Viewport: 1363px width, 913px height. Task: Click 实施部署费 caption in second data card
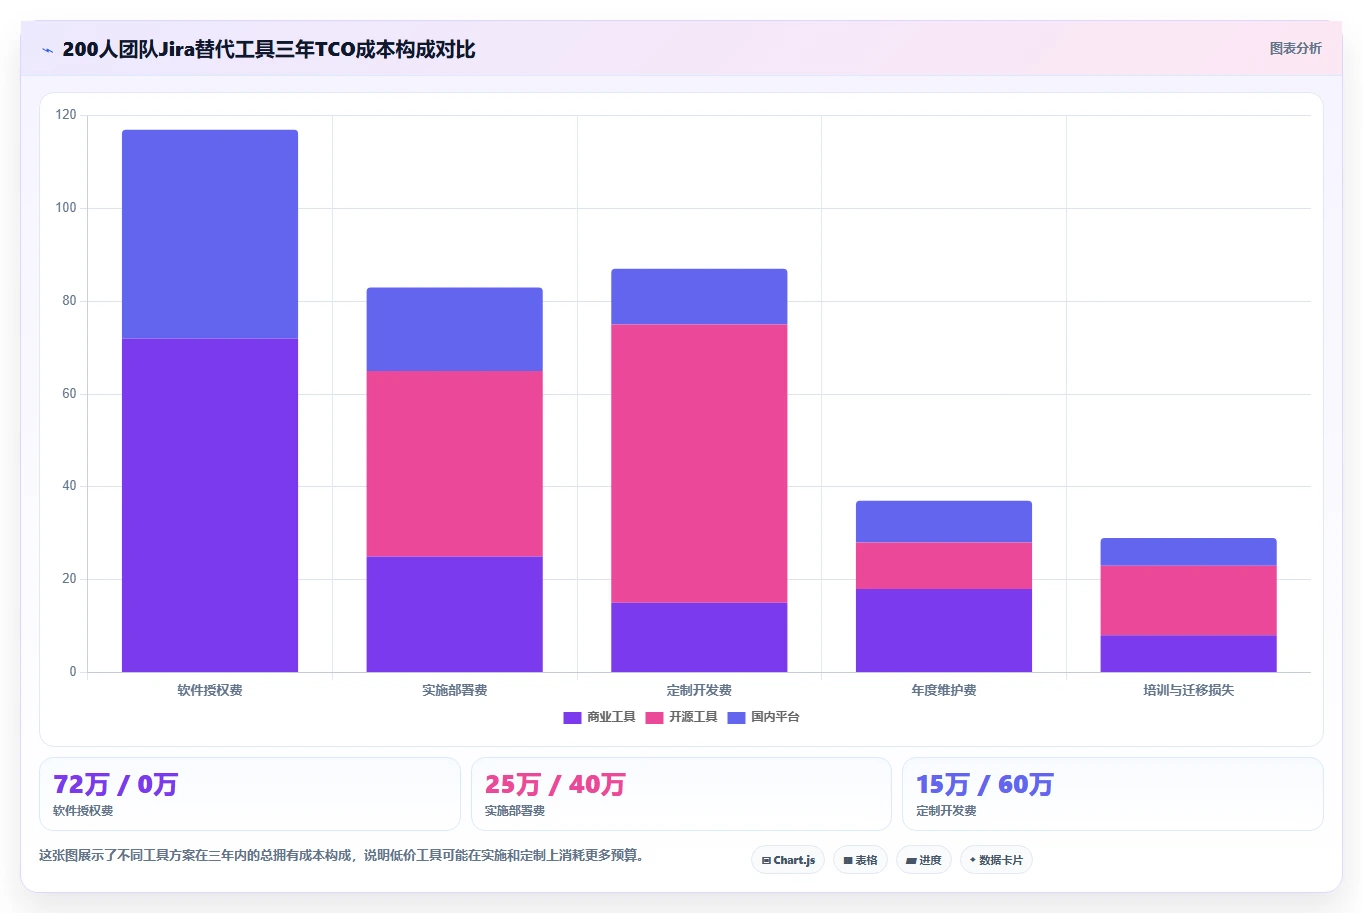(x=515, y=811)
